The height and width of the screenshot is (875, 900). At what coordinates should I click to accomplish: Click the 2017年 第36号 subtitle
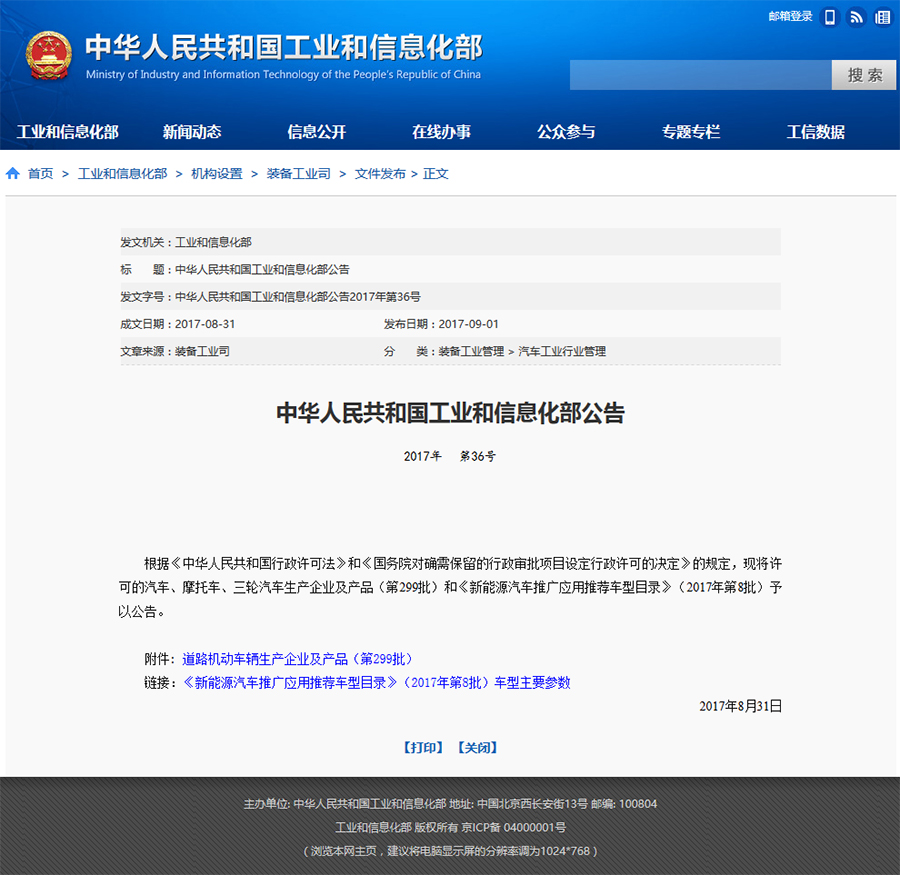pyautogui.click(x=449, y=456)
